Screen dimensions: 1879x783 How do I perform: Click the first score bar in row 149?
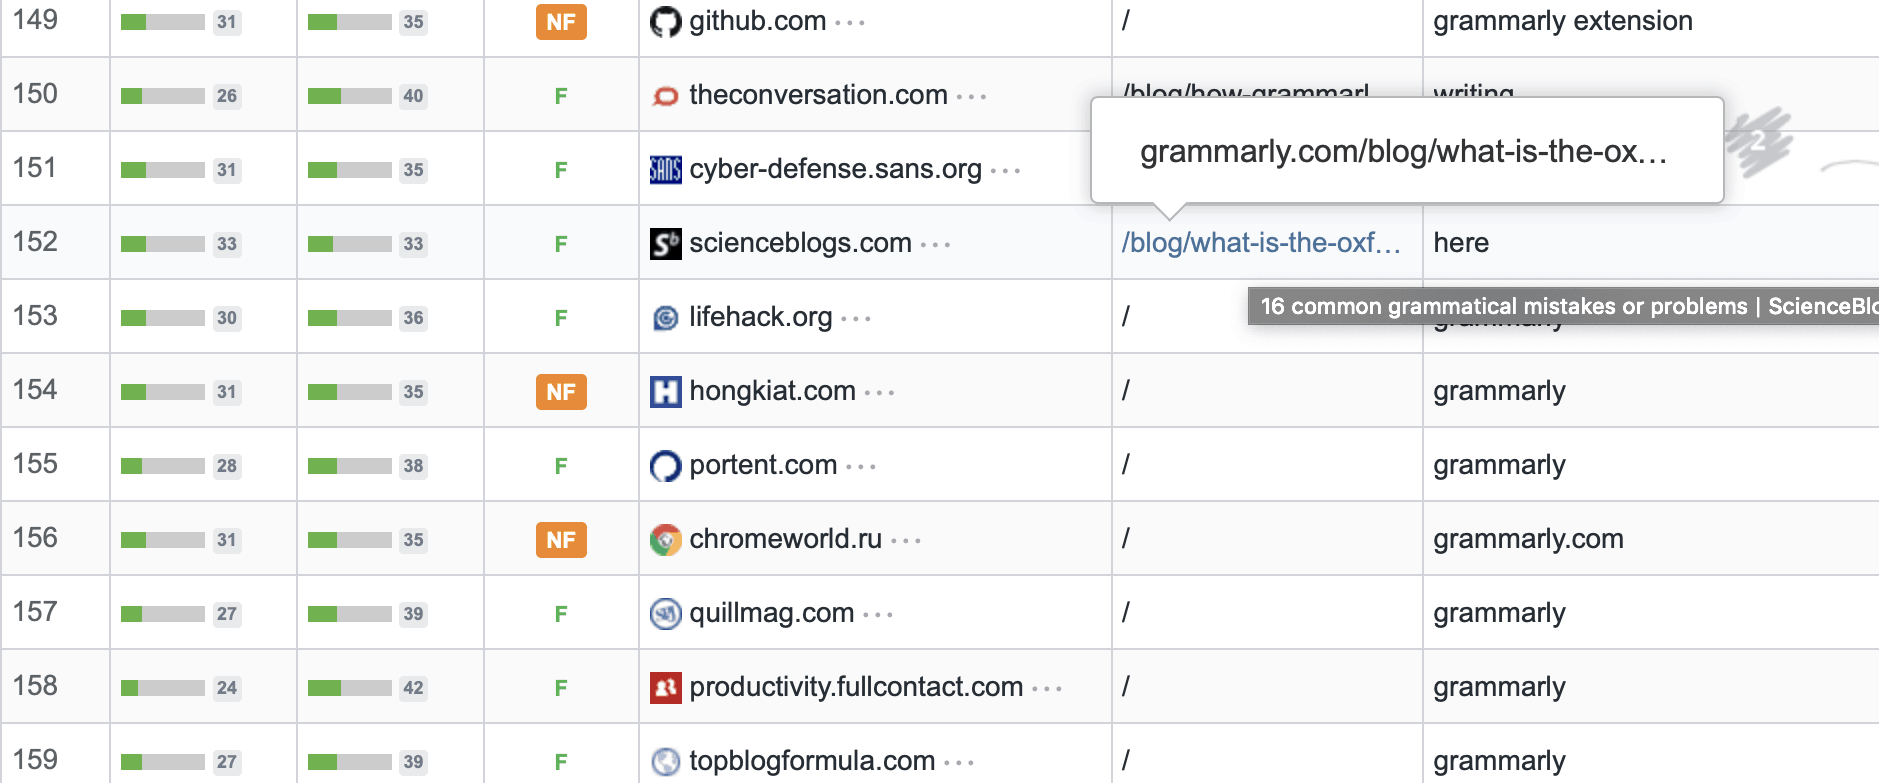[x=162, y=22]
